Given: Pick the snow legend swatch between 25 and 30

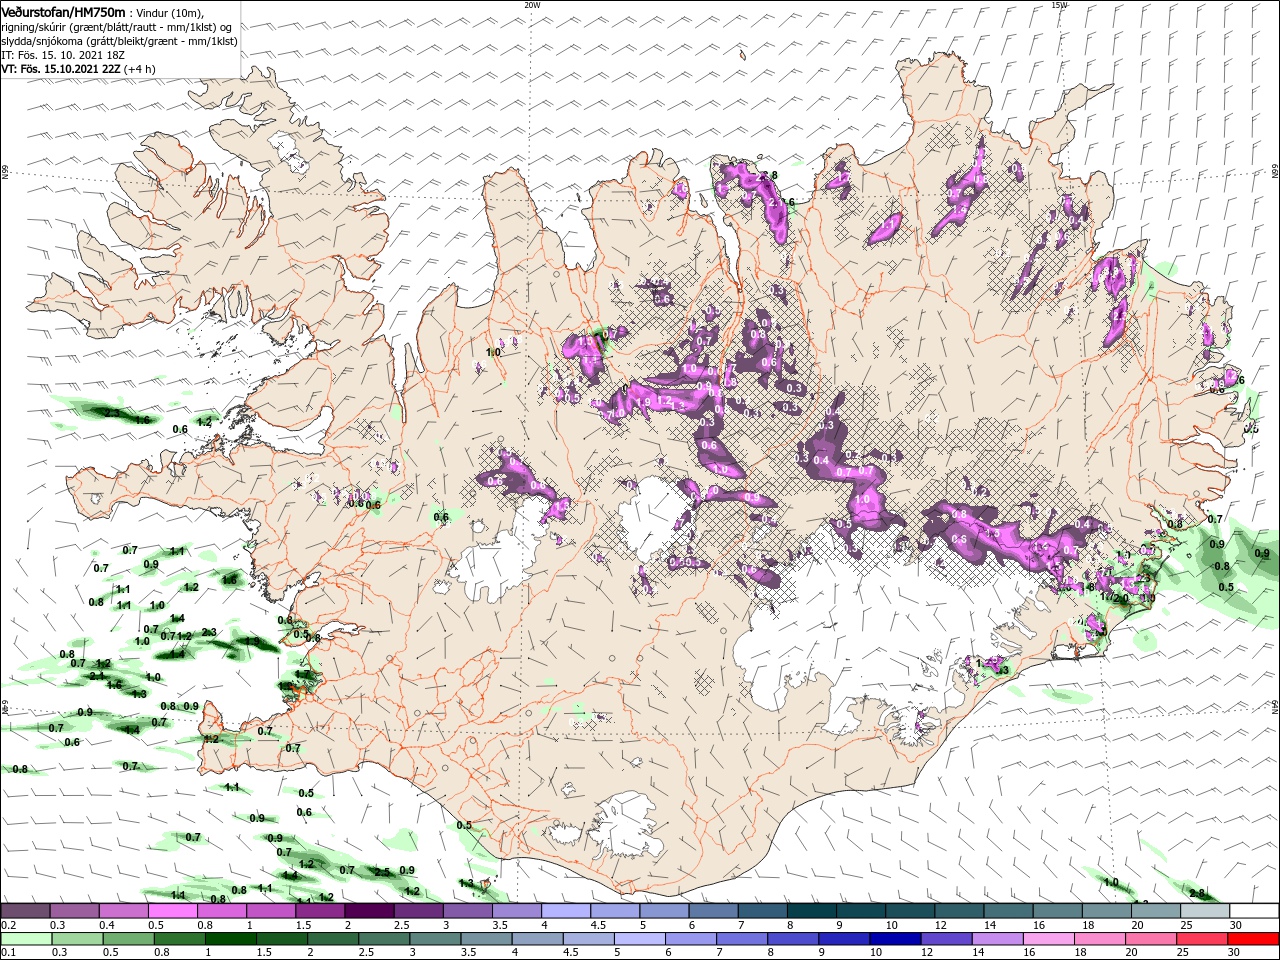Looking at the screenshot, I should tap(1206, 911).
